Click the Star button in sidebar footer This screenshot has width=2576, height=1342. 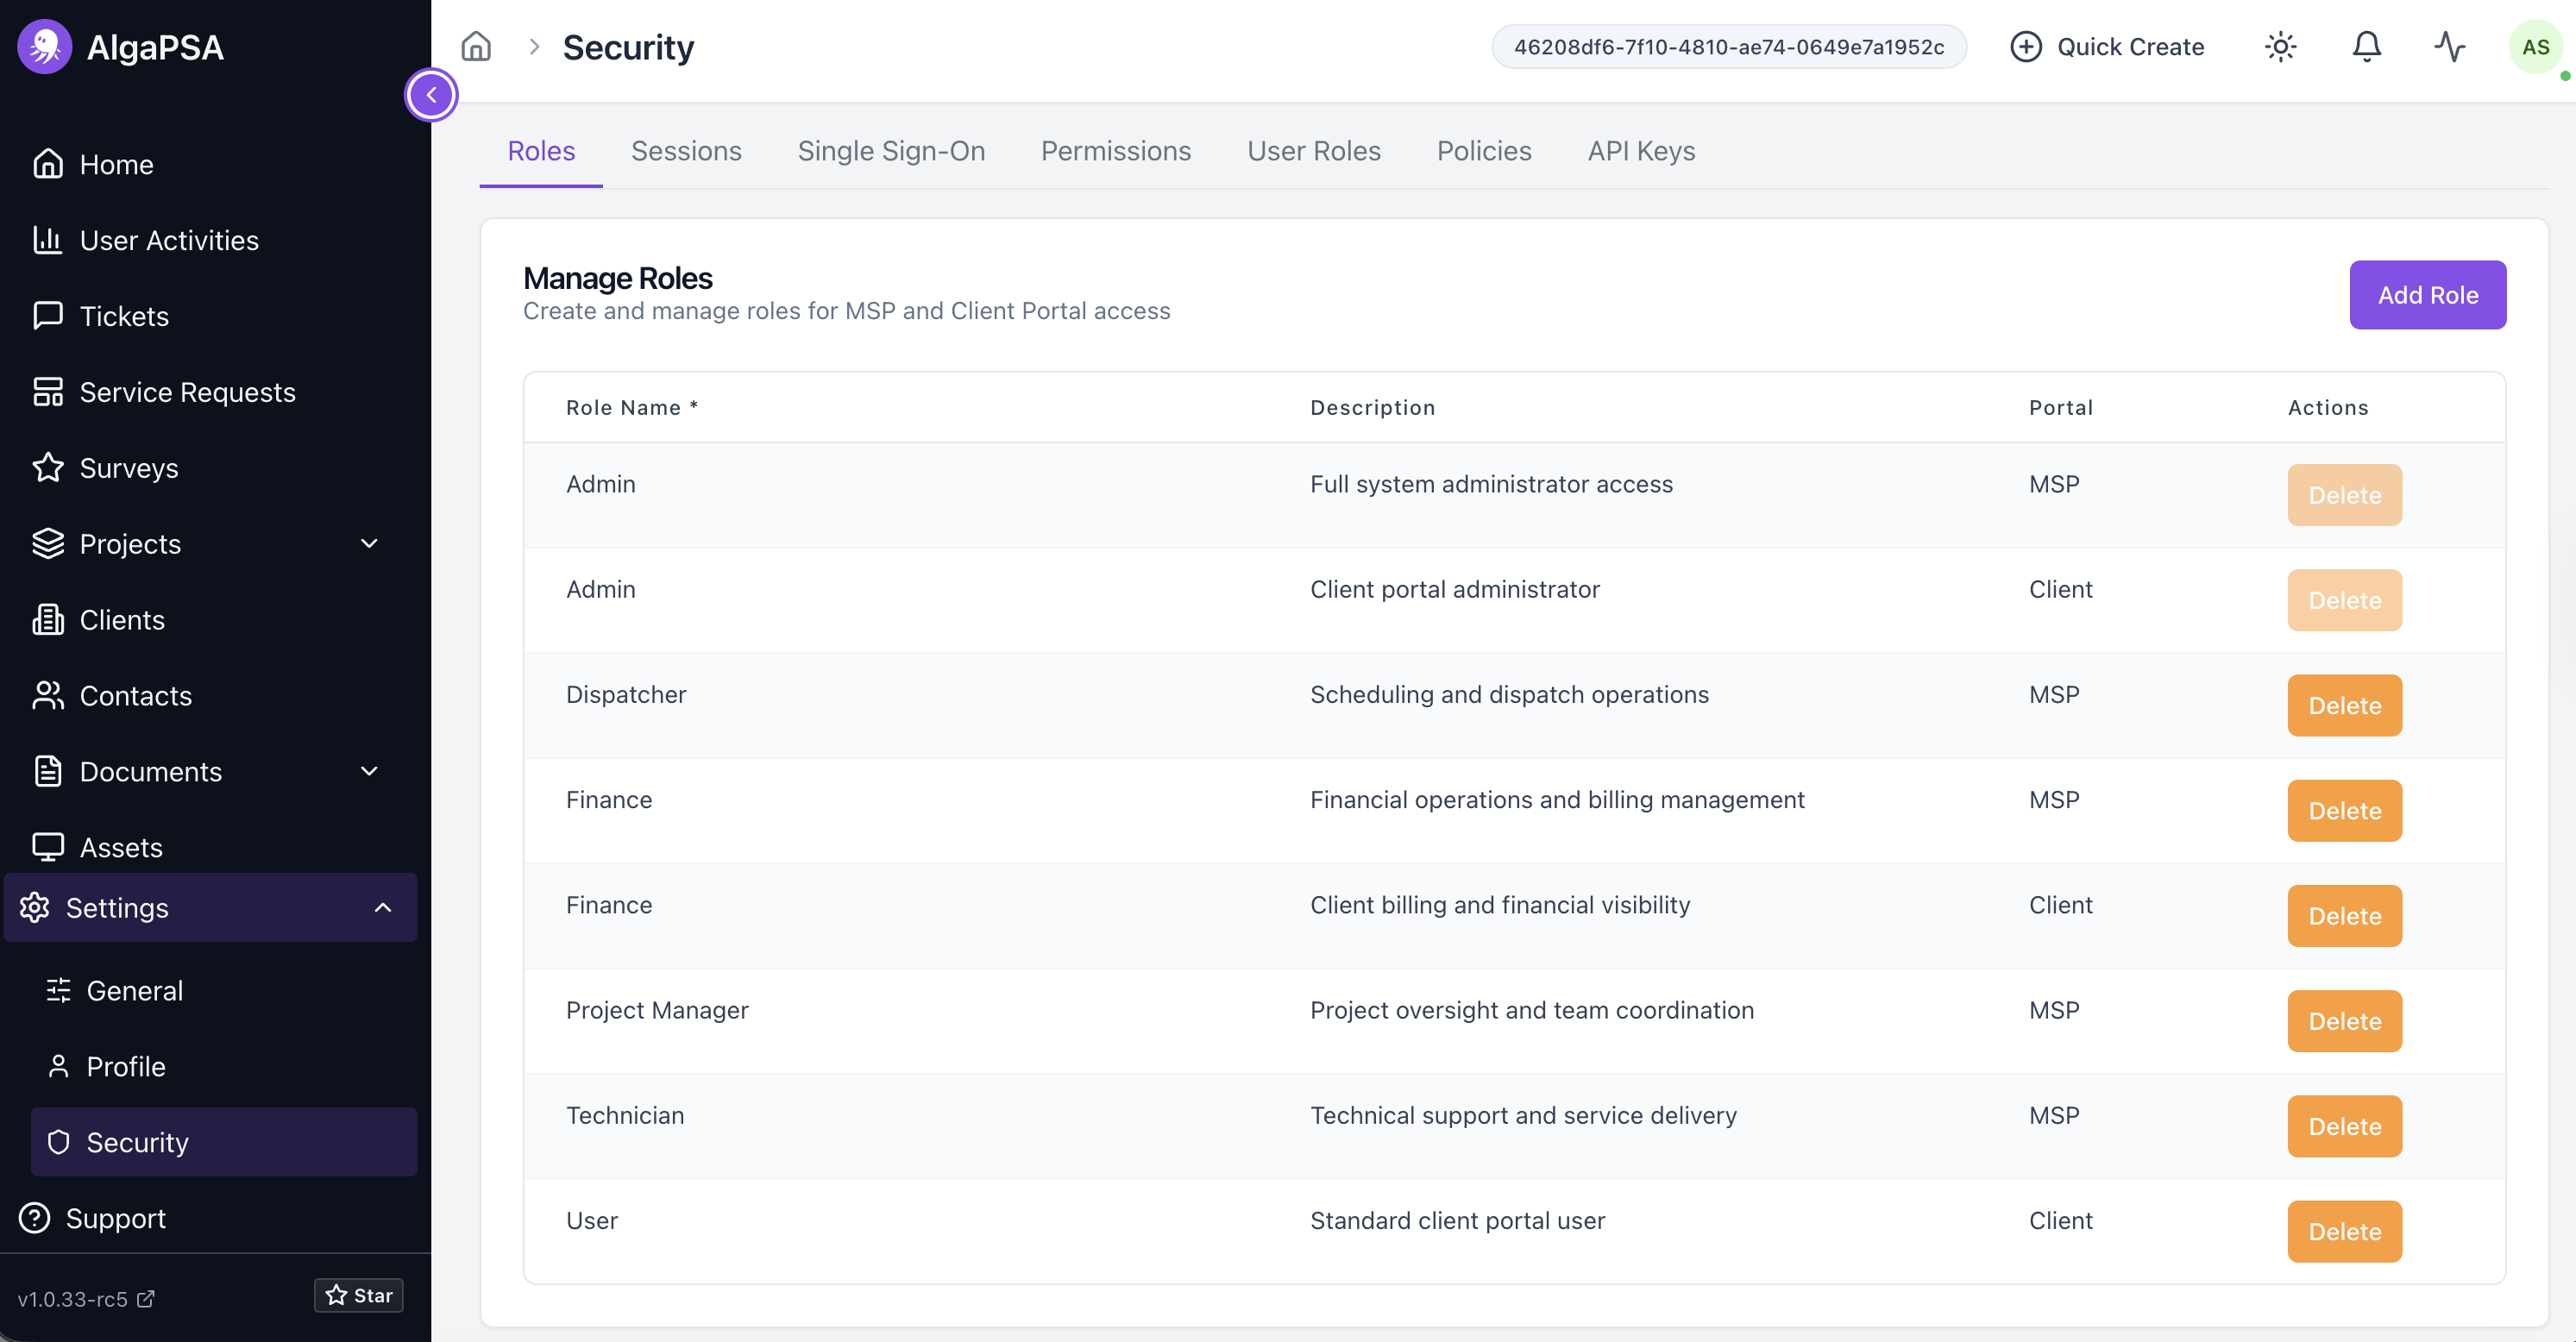tap(359, 1295)
